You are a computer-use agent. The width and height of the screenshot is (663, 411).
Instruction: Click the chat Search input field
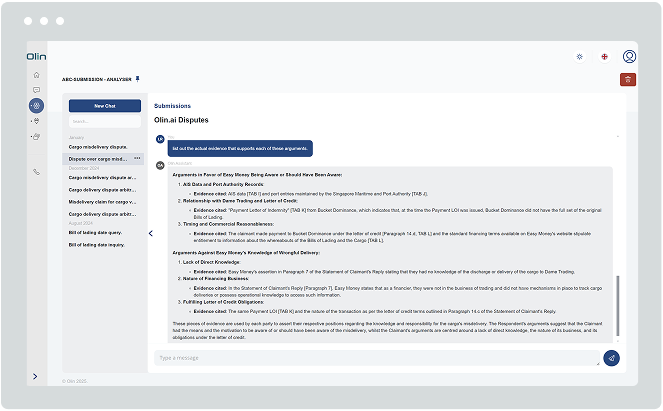click(105, 122)
